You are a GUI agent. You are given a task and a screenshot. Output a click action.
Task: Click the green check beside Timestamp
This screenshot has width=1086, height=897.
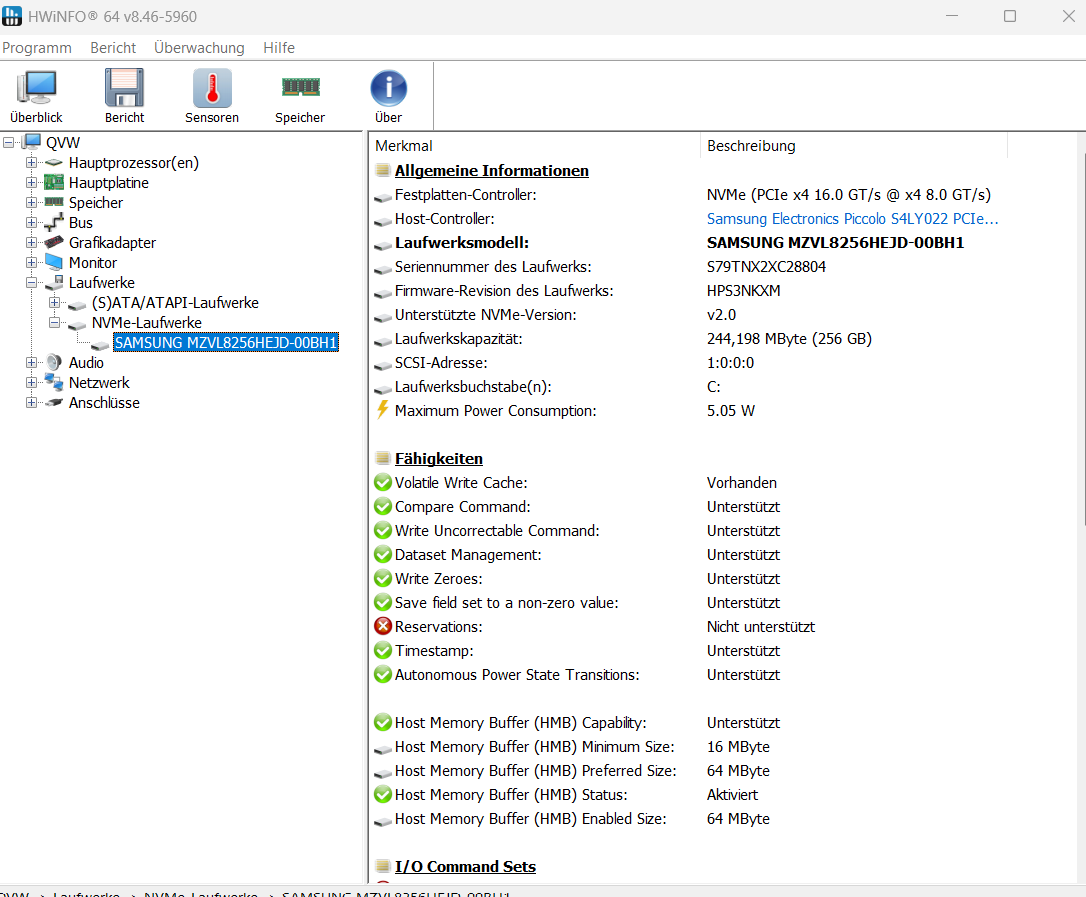[x=383, y=650]
